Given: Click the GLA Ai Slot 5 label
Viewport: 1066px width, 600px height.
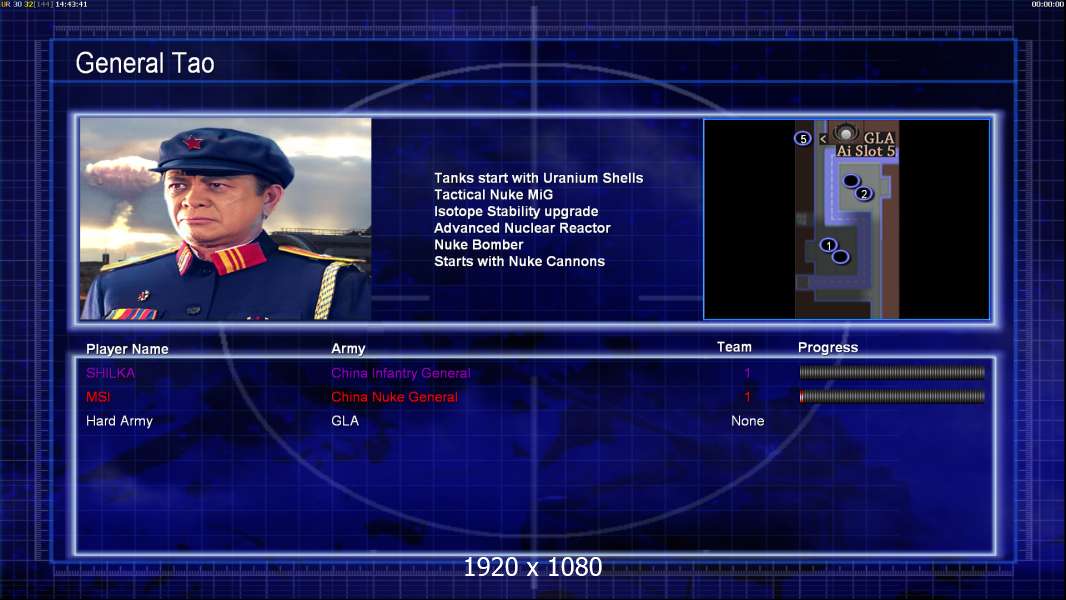Looking at the screenshot, I should coord(866,144).
